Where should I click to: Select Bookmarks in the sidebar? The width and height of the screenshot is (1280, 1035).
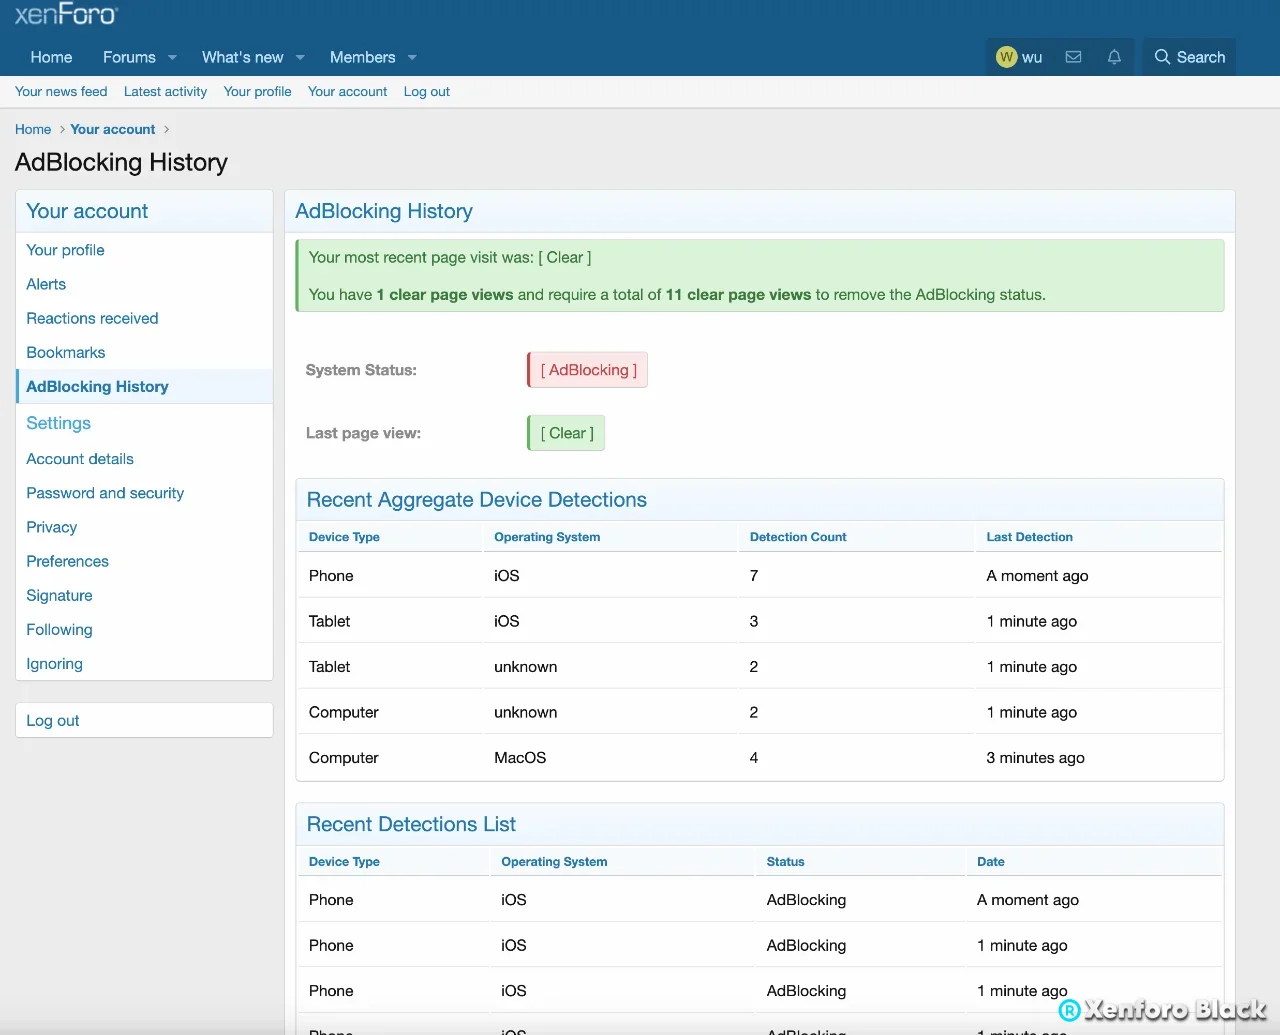(144, 352)
